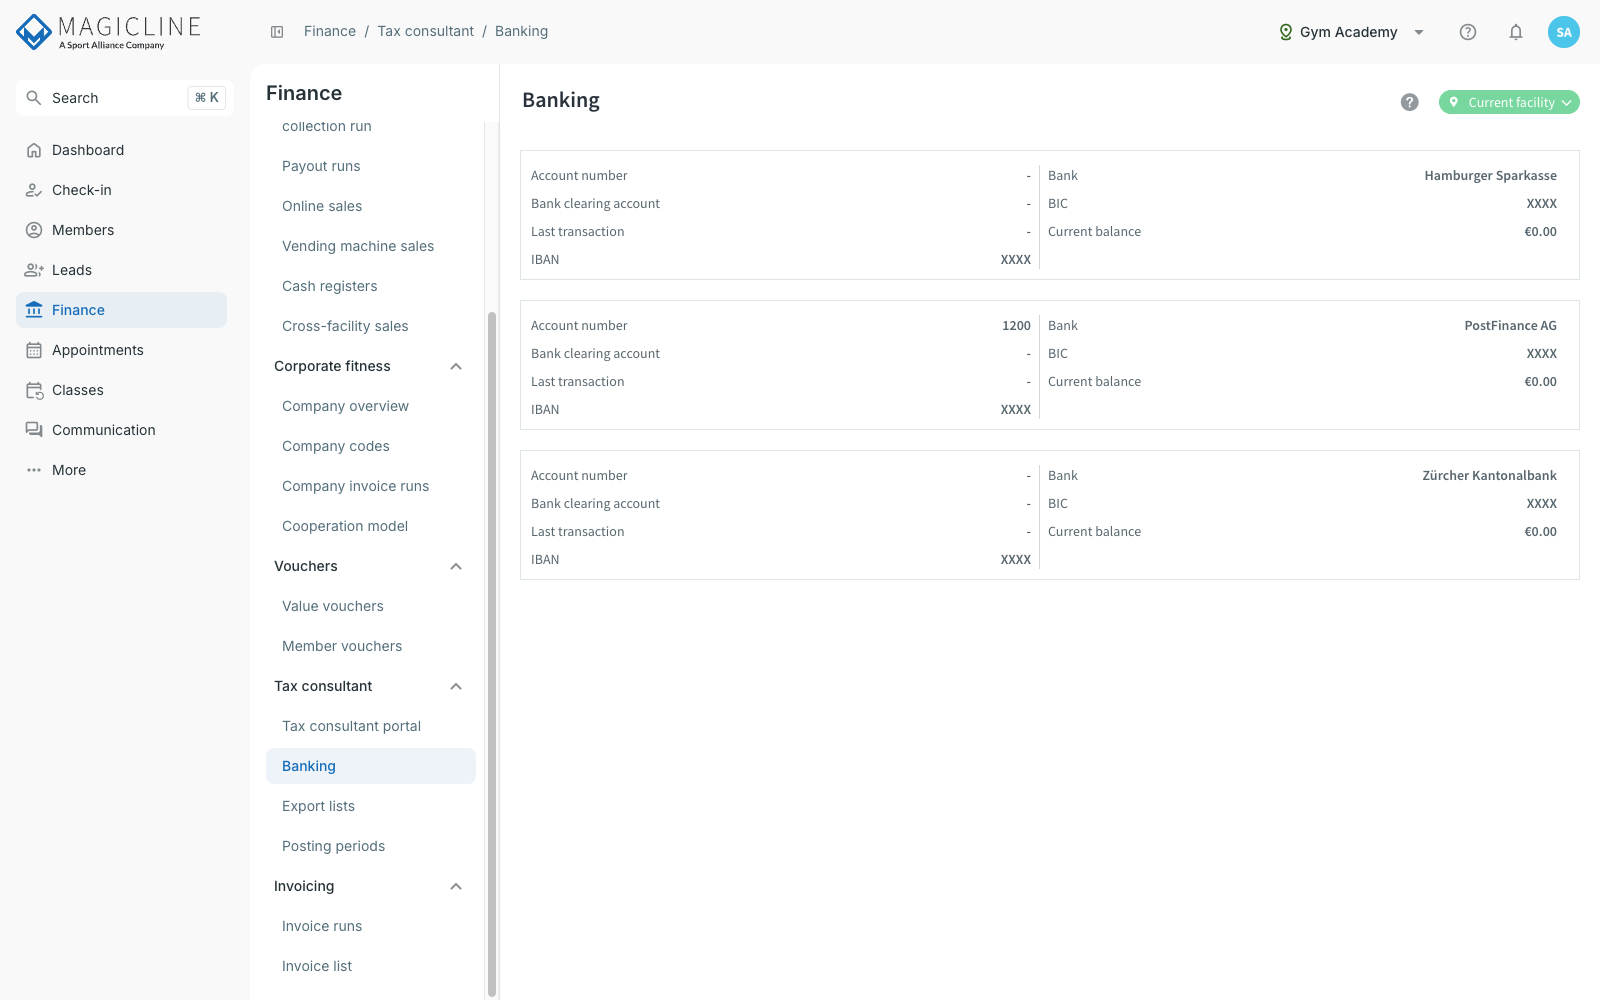Click the More ellipsis icon
The height and width of the screenshot is (1000, 1600).
[34, 470]
